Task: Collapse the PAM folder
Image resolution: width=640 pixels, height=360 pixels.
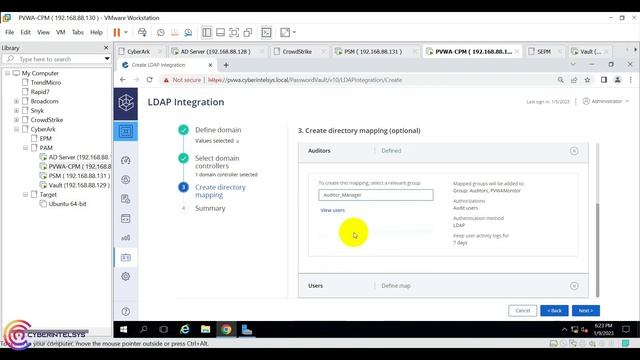Action: tap(25, 148)
